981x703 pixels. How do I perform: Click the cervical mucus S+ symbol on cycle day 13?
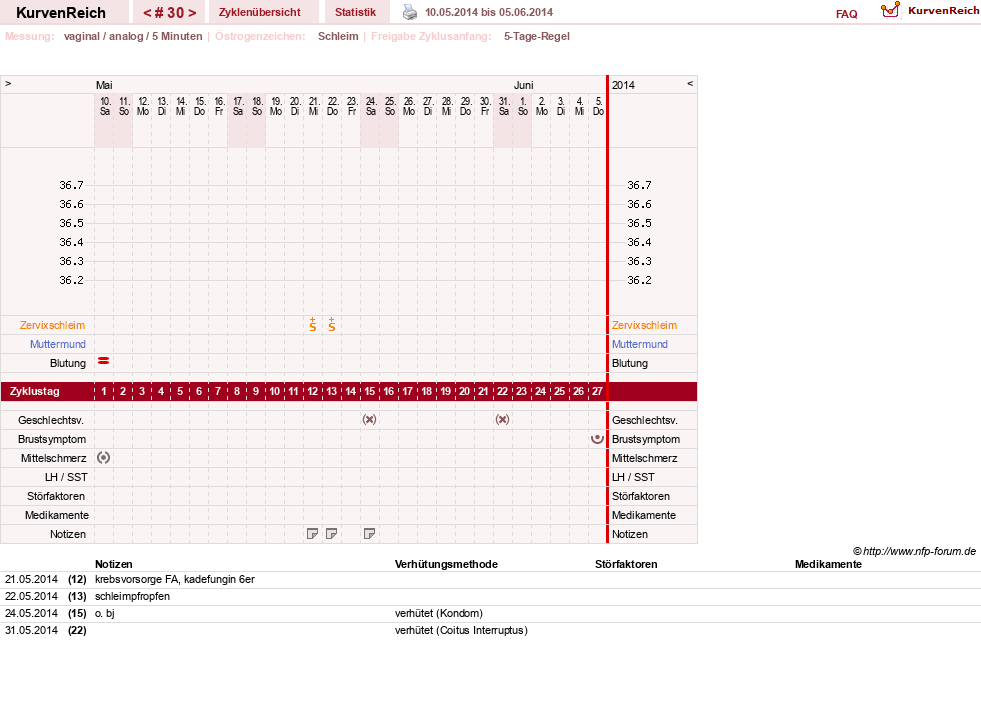click(332, 325)
